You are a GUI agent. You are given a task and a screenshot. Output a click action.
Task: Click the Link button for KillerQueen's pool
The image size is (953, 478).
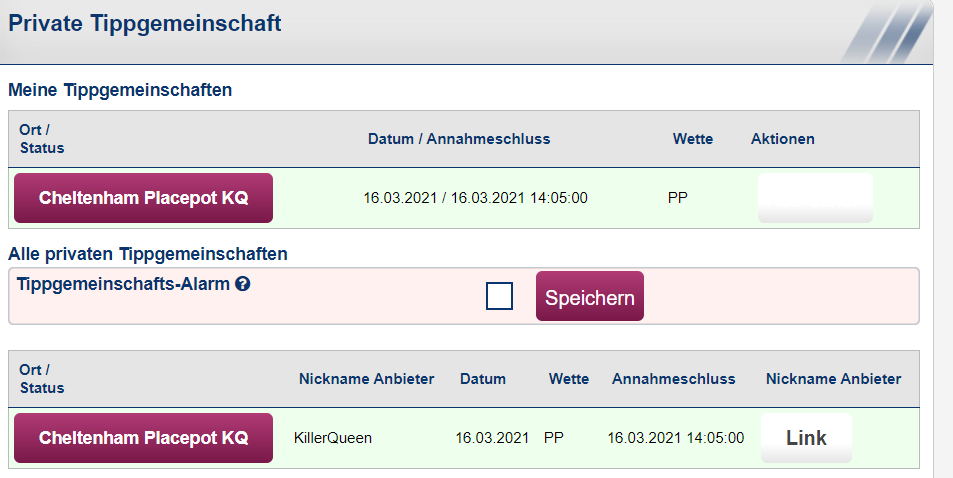(x=806, y=438)
